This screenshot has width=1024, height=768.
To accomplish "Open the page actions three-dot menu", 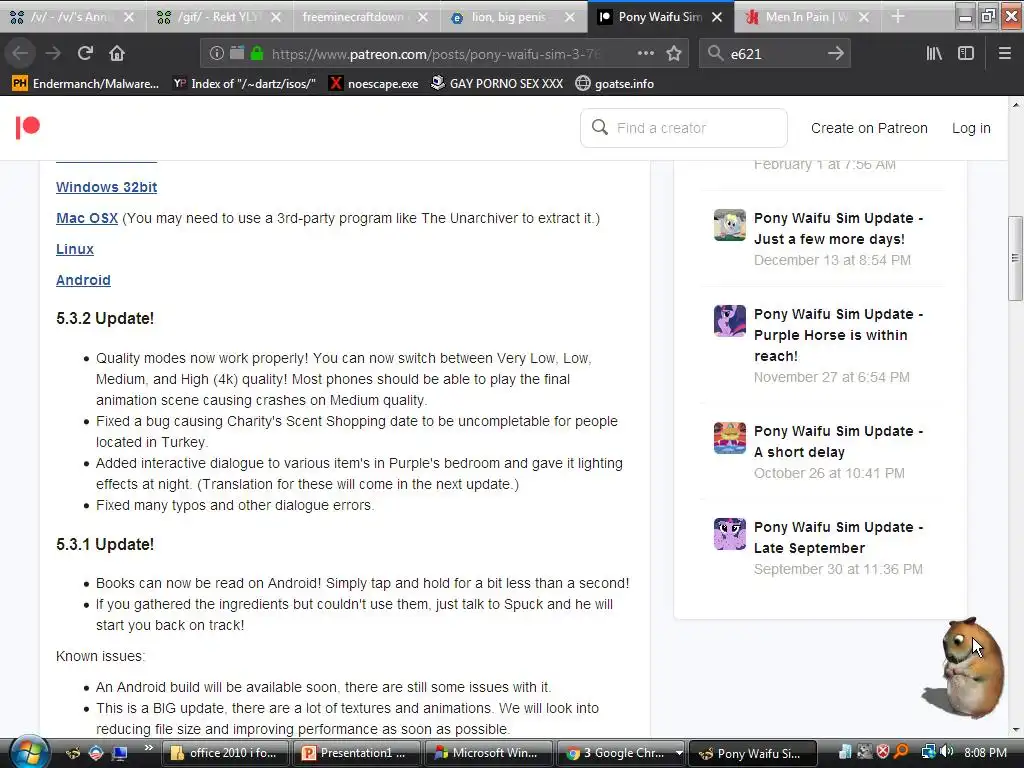I will tap(645, 54).
